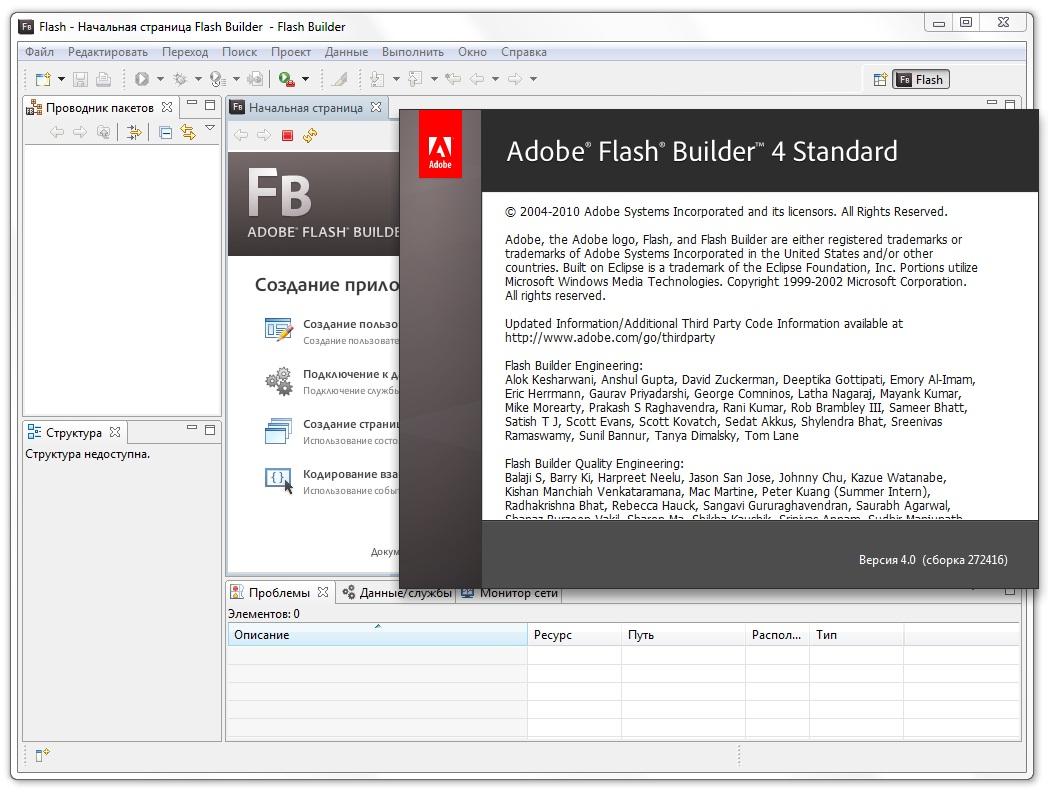Maximize the Структура panel
The image size is (1053, 794).
[x=210, y=430]
